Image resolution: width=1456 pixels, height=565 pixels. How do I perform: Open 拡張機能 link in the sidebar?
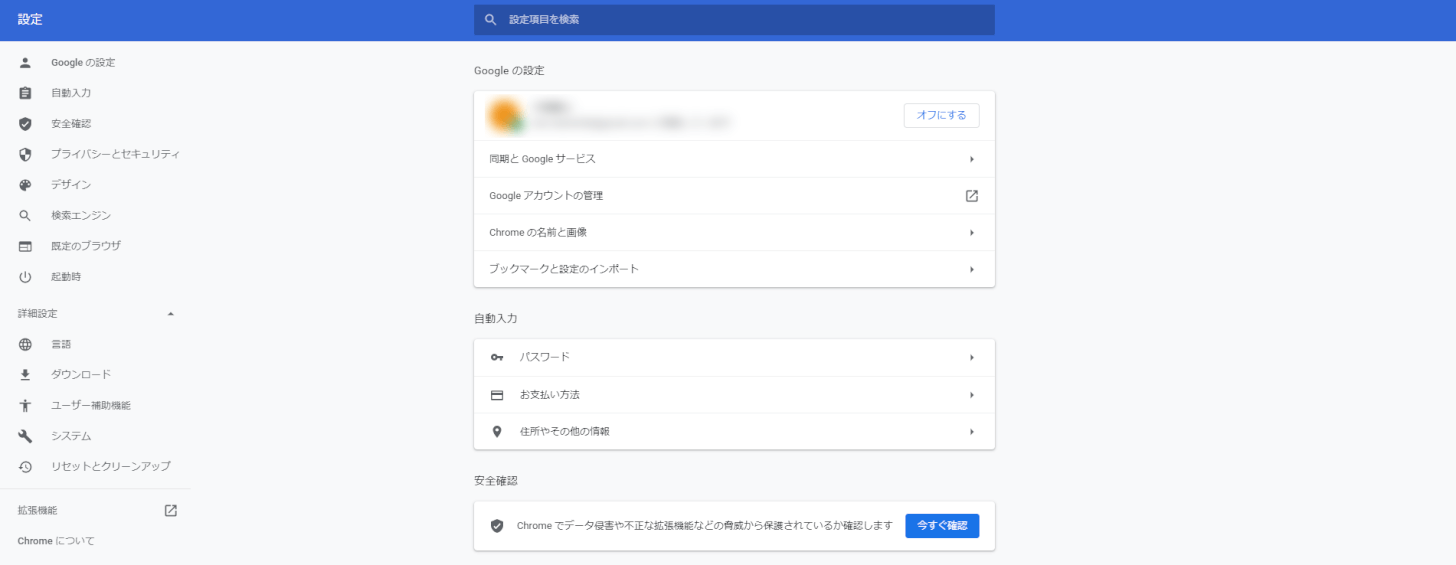[x=37, y=510]
